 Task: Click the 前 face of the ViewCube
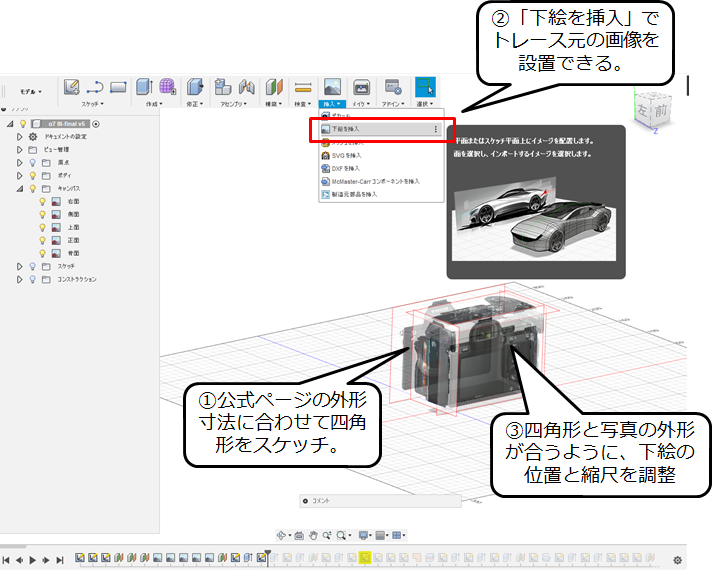(x=661, y=110)
